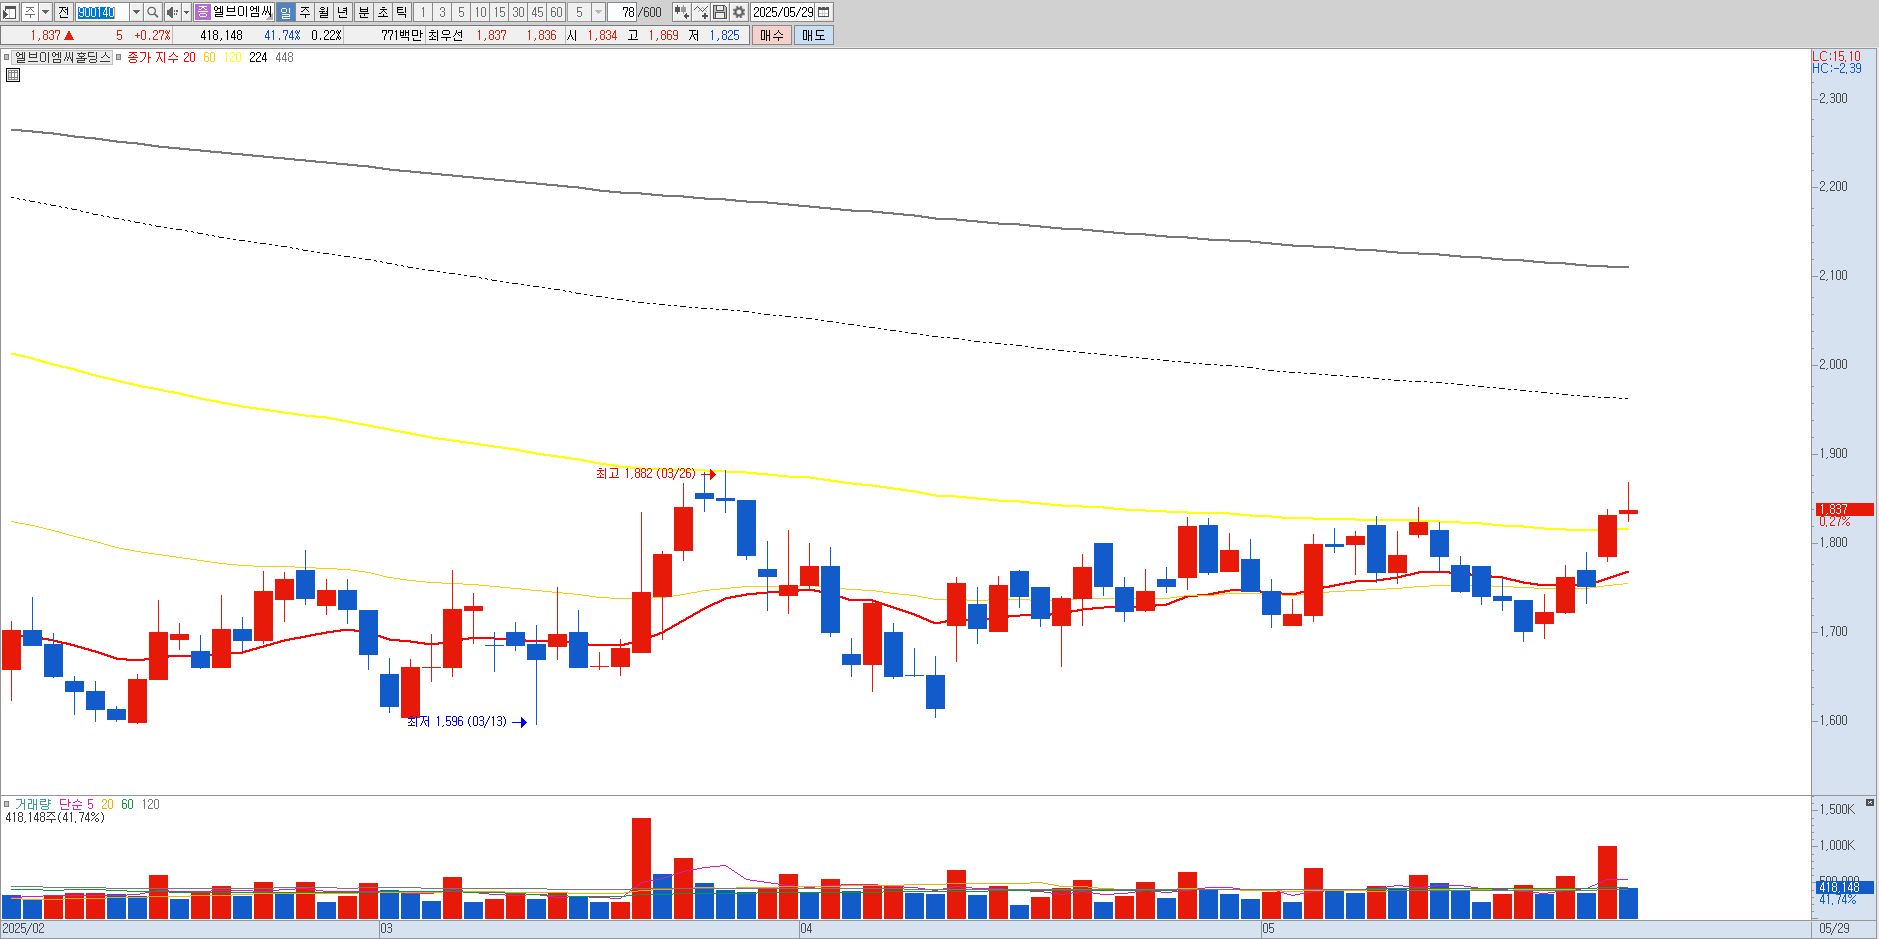Choose the 30 interval button
The image size is (1879, 939).
pos(518,12)
